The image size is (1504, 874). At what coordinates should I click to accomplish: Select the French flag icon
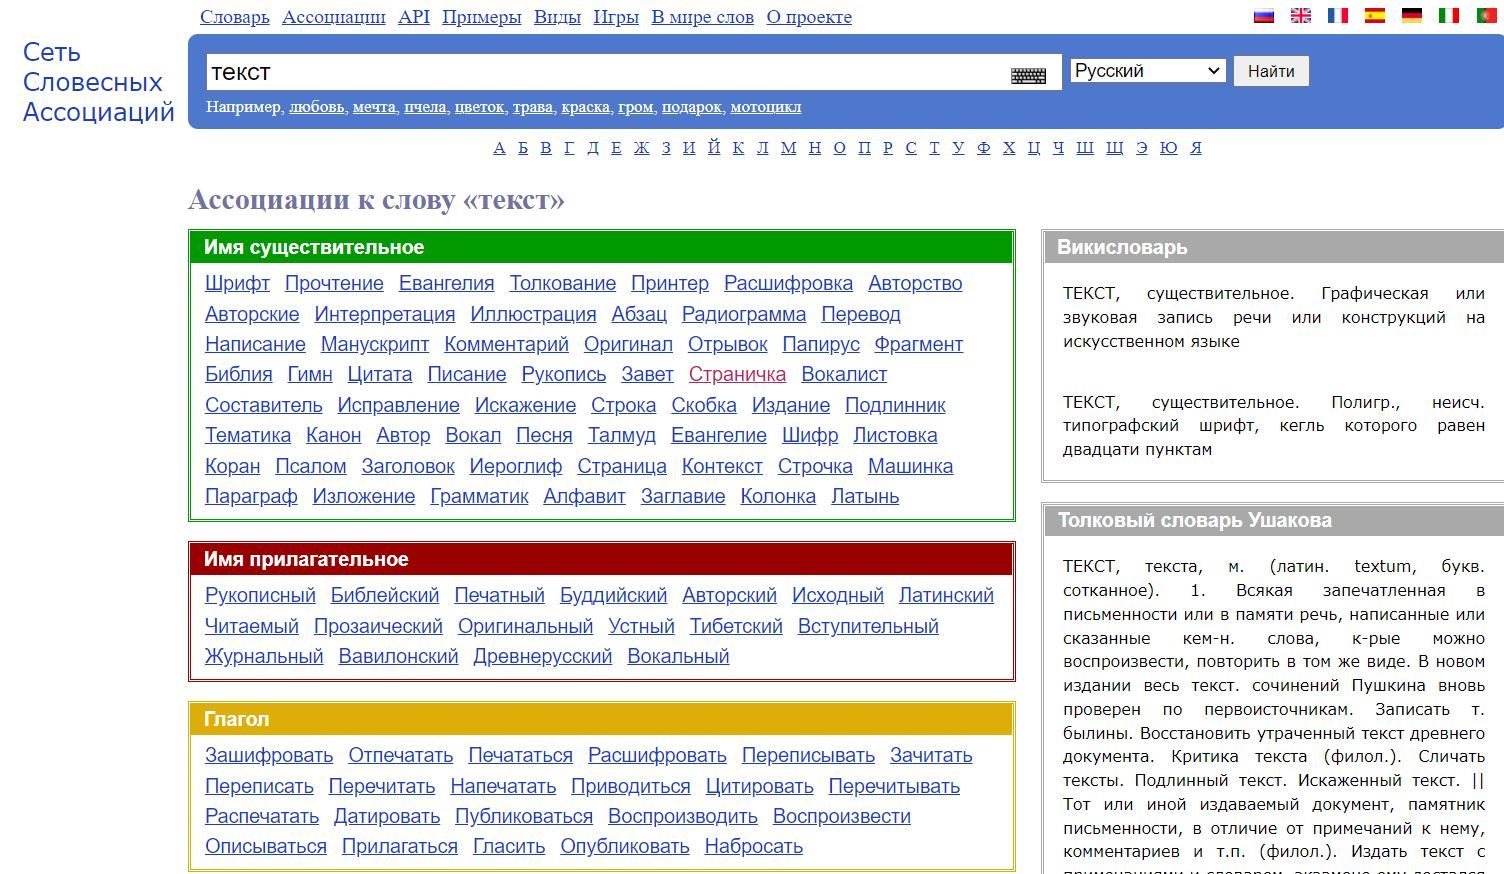tap(1338, 16)
